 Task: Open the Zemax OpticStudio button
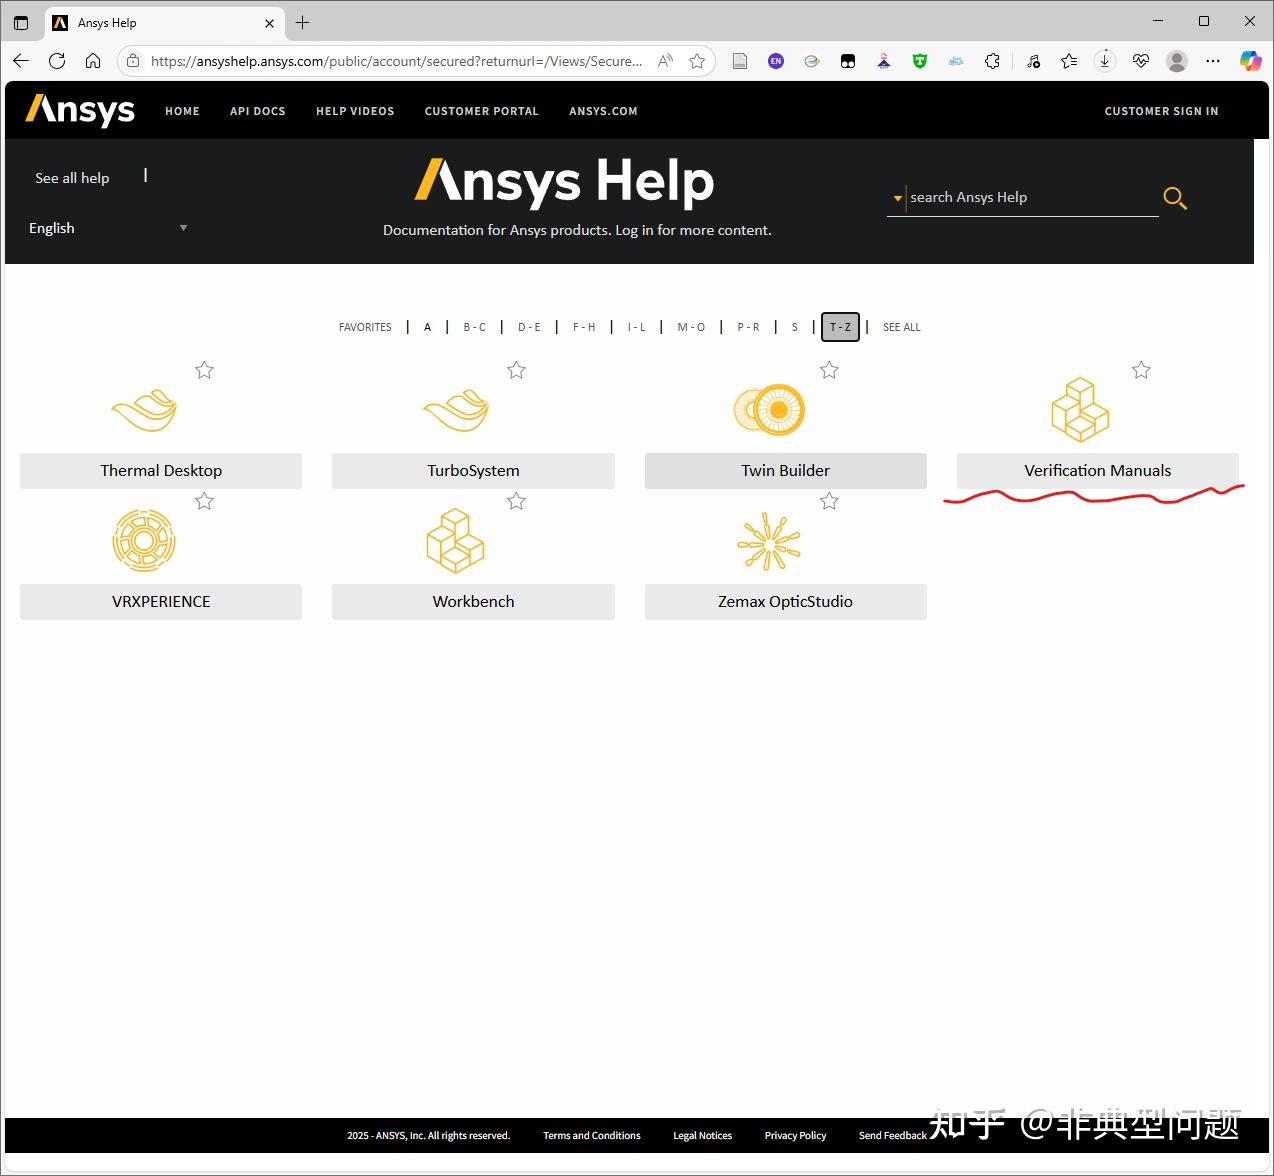785,602
